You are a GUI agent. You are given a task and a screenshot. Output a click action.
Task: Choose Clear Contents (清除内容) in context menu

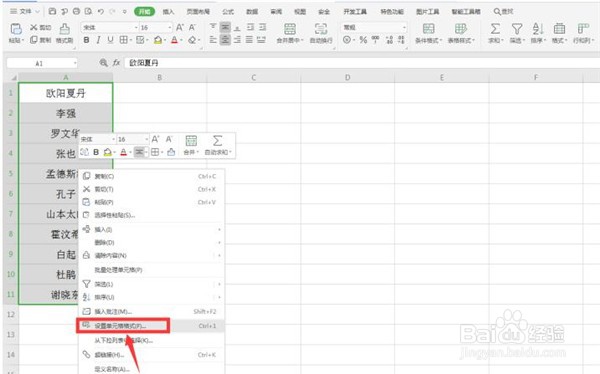pos(151,255)
